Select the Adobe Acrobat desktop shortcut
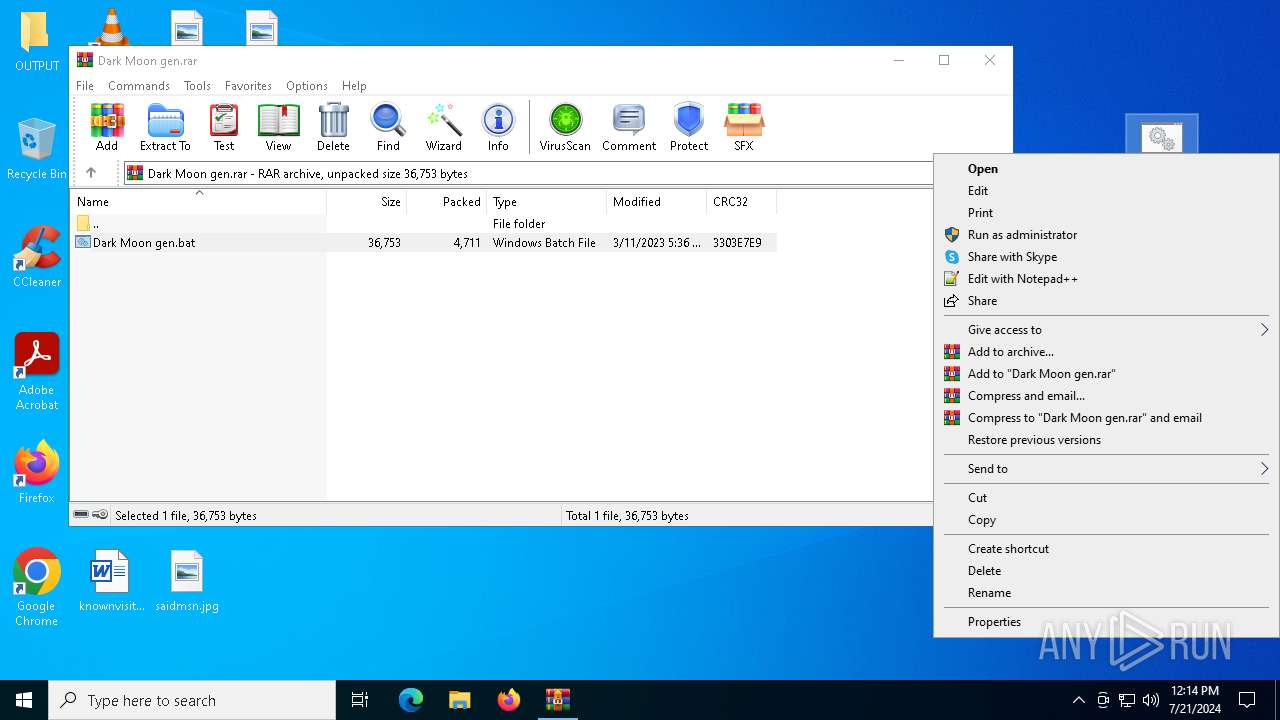The image size is (1280, 720). [37, 371]
